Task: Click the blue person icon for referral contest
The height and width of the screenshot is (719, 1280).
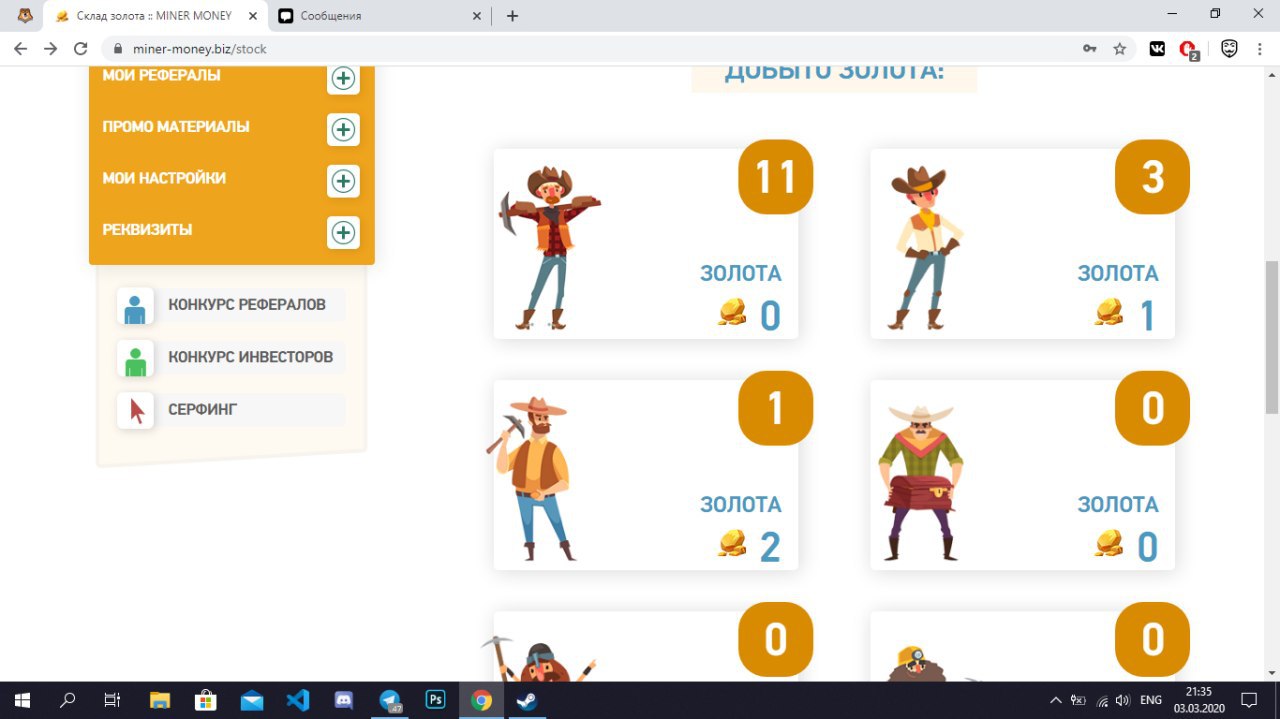Action: pos(135,306)
